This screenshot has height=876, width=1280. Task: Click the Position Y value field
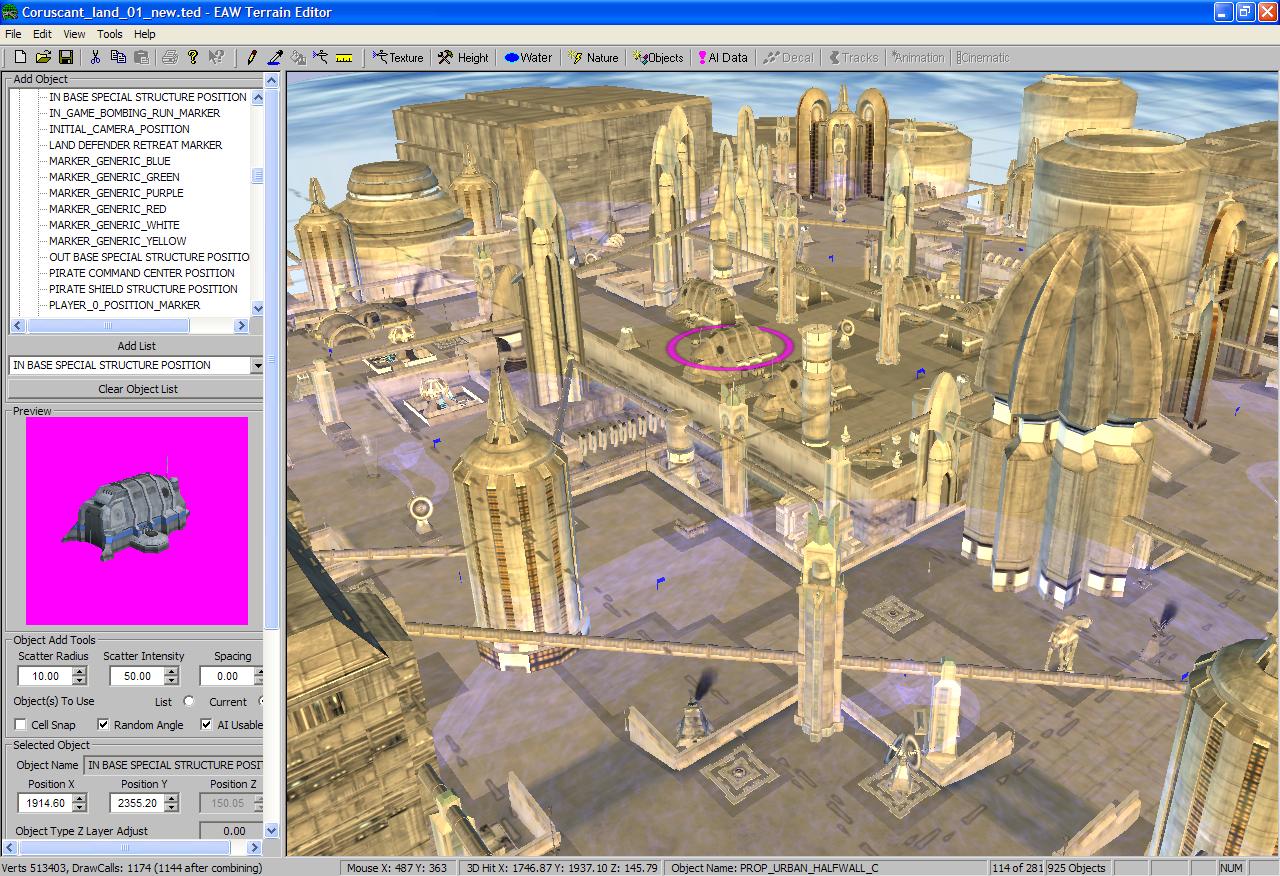(137, 803)
